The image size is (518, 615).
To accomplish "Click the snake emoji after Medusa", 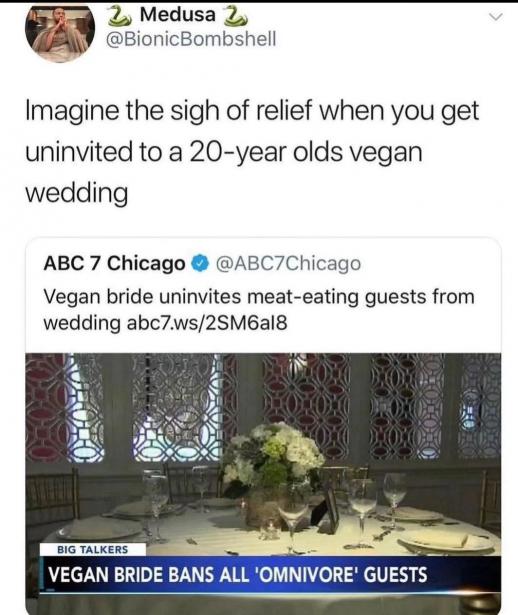I will 234,16.
